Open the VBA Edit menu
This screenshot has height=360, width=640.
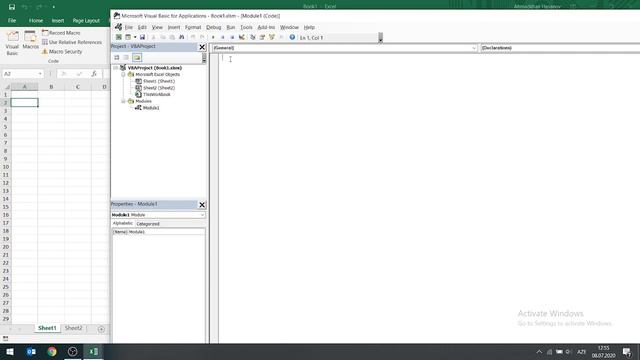click(x=142, y=27)
